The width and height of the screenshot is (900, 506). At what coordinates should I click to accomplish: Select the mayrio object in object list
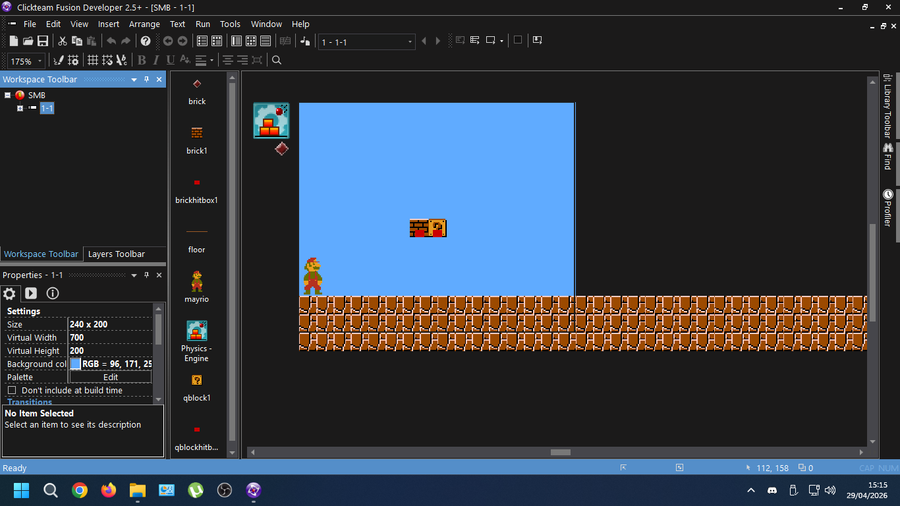pyautogui.click(x=196, y=286)
